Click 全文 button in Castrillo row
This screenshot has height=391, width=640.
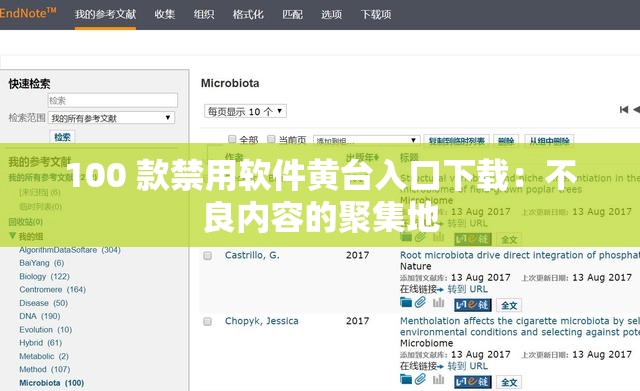point(509,305)
